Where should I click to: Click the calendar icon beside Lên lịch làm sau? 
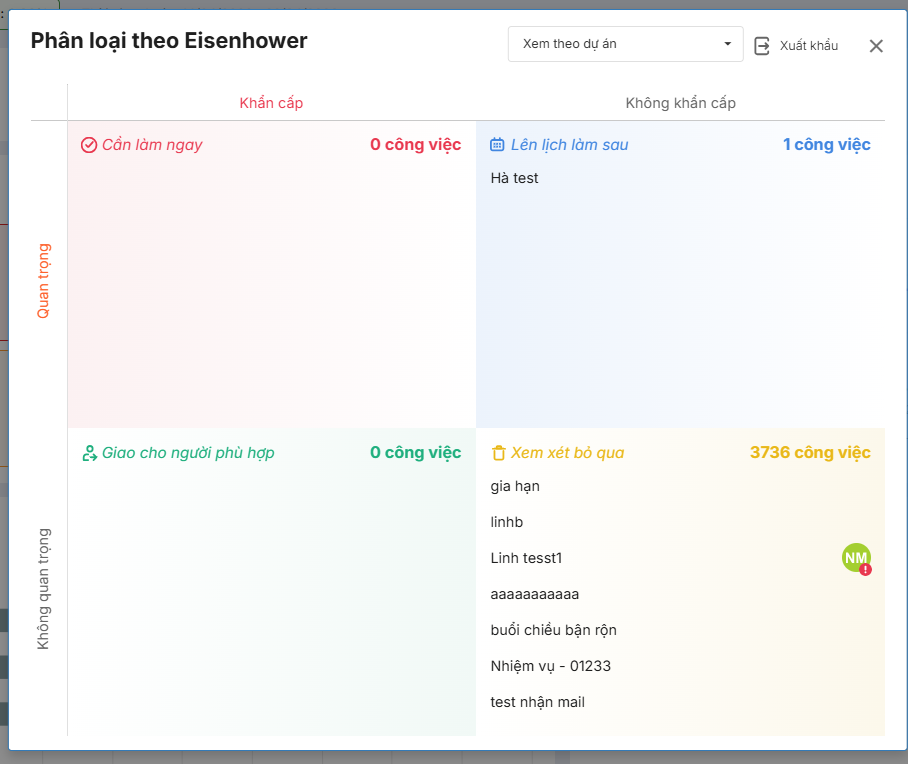497,145
